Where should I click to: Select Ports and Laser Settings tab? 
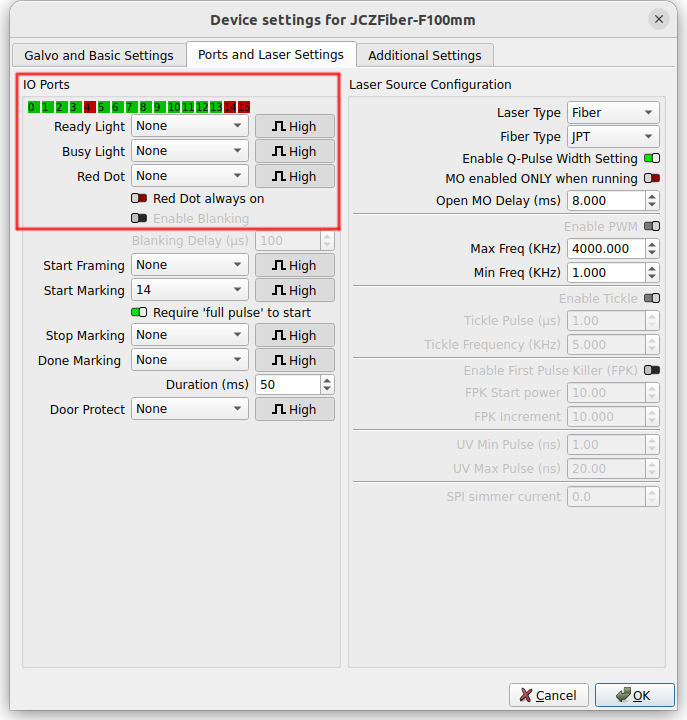pyautogui.click(x=271, y=55)
